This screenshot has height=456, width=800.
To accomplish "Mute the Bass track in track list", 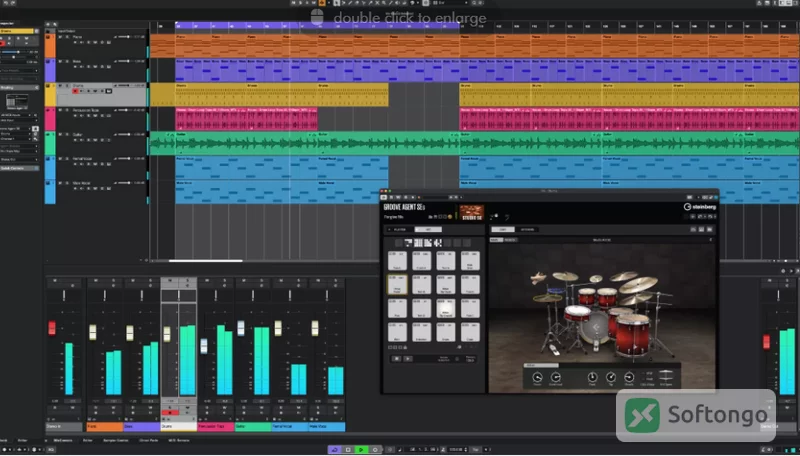I will (x=60, y=61).
